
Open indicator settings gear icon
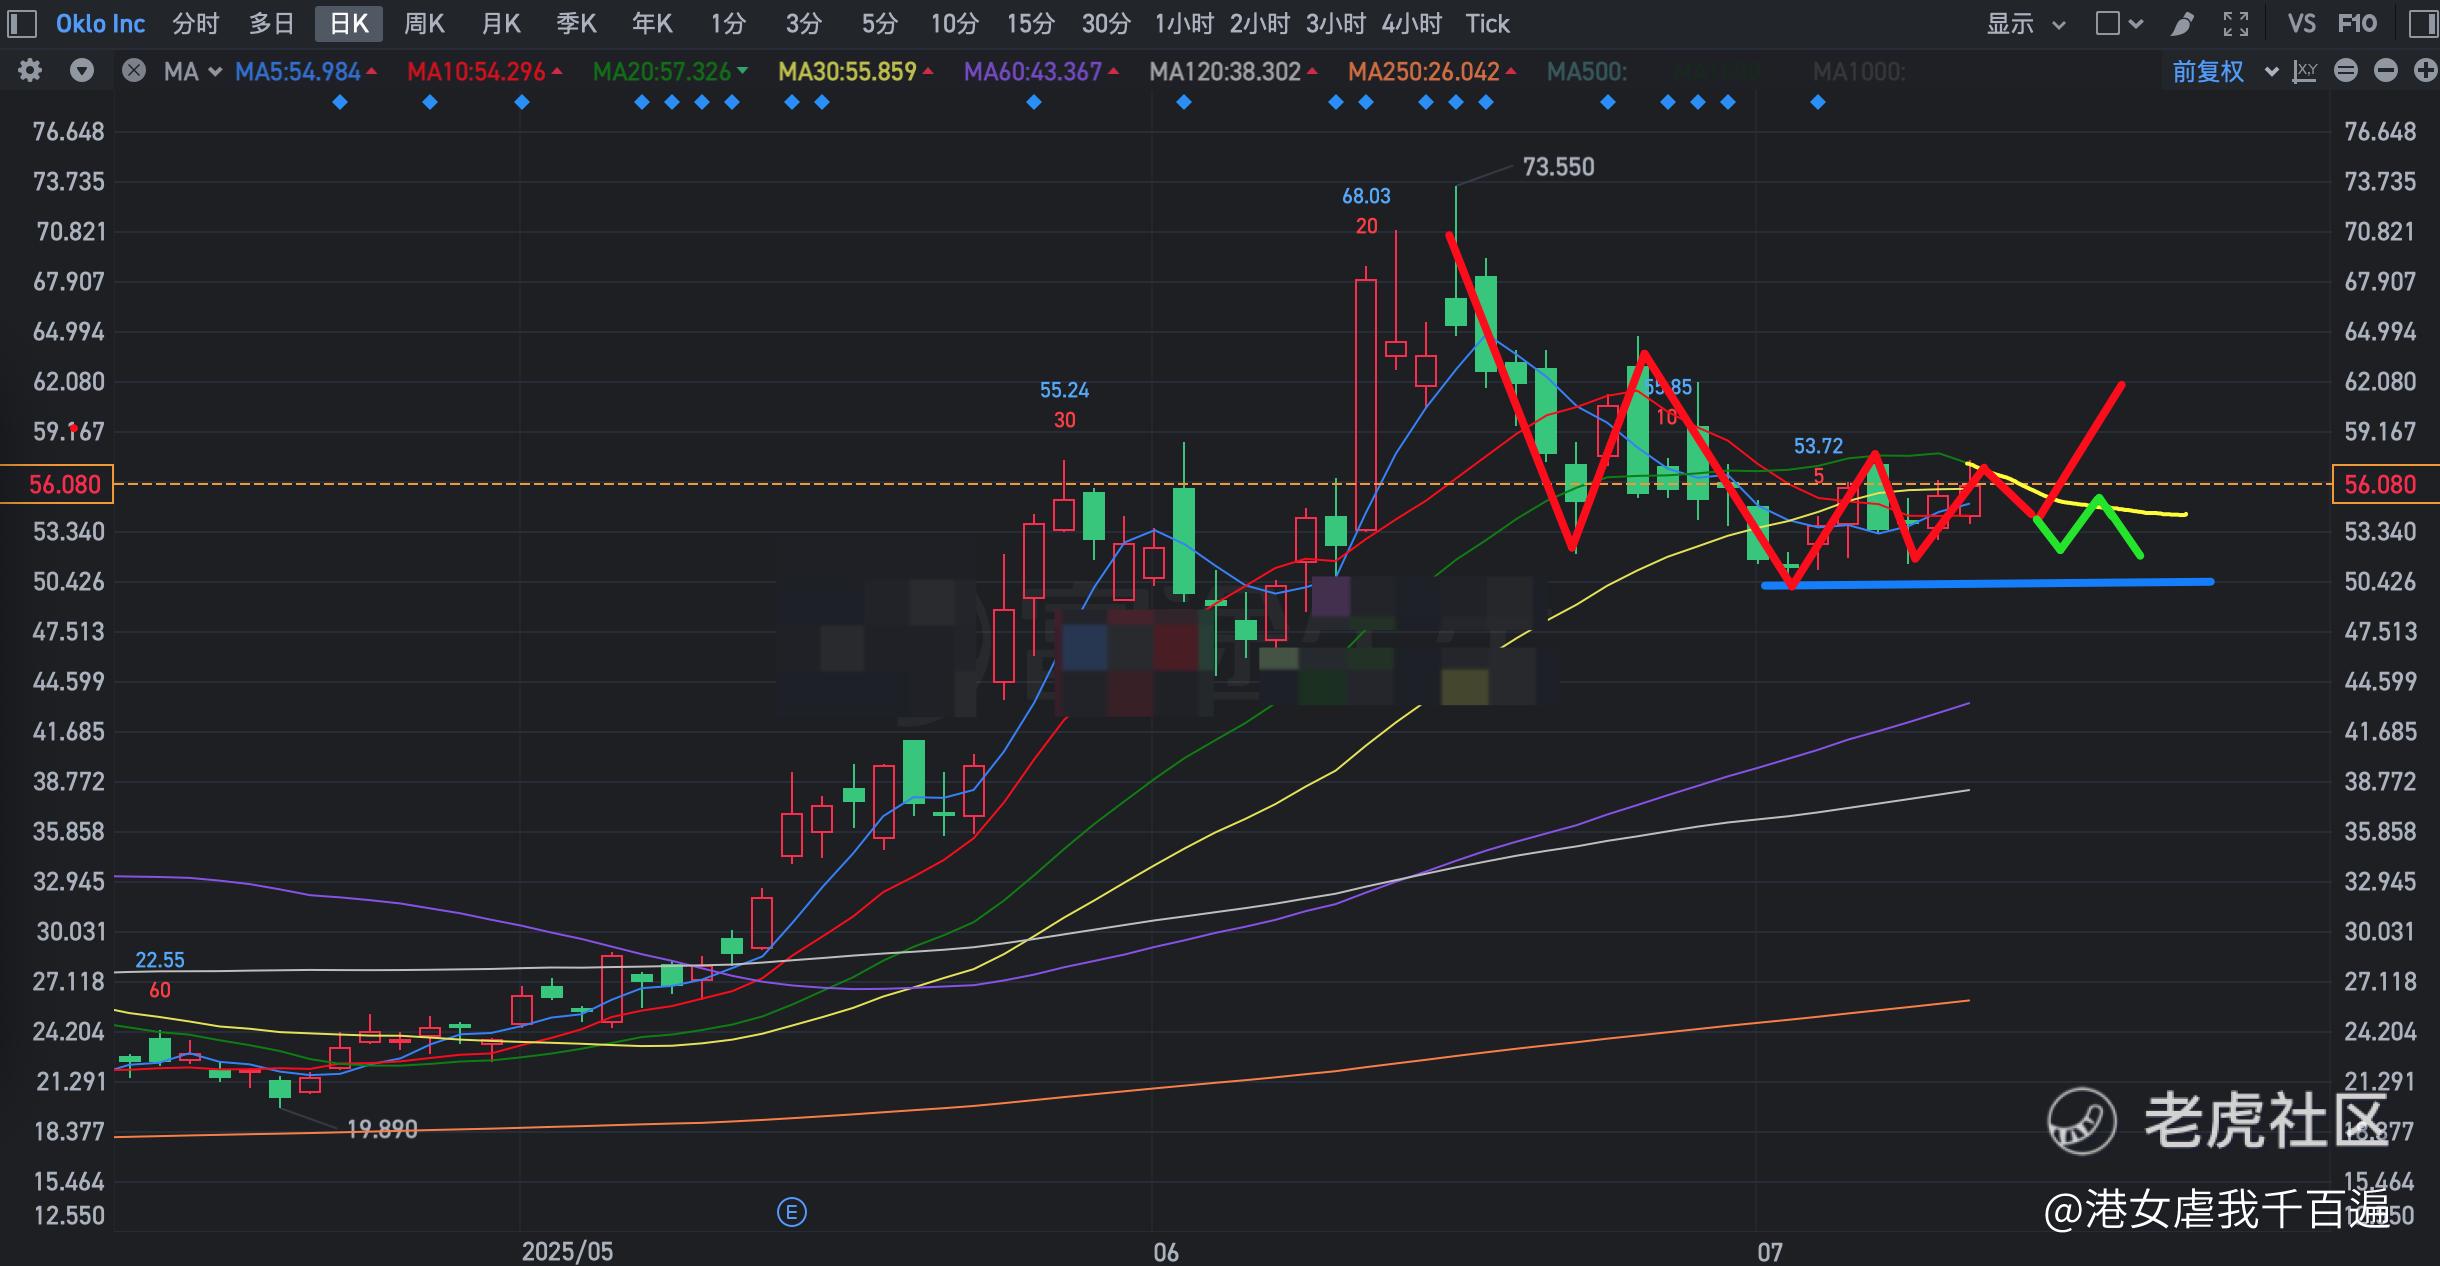(x=30, y=71)
